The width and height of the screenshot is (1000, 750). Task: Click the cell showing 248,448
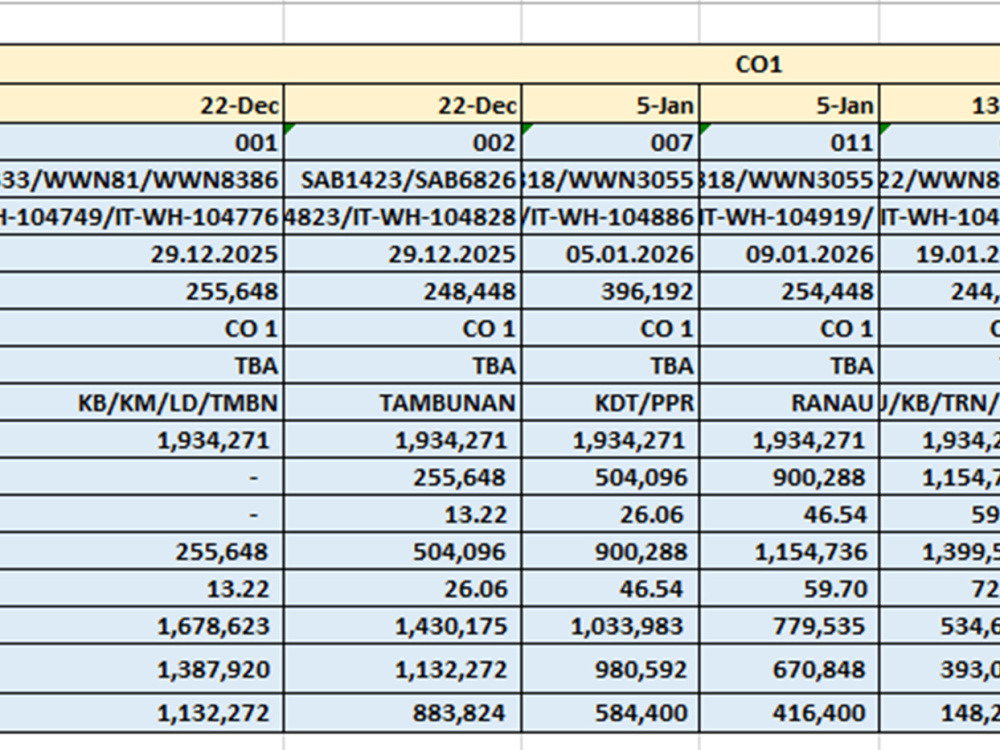[x=402, y=291]
